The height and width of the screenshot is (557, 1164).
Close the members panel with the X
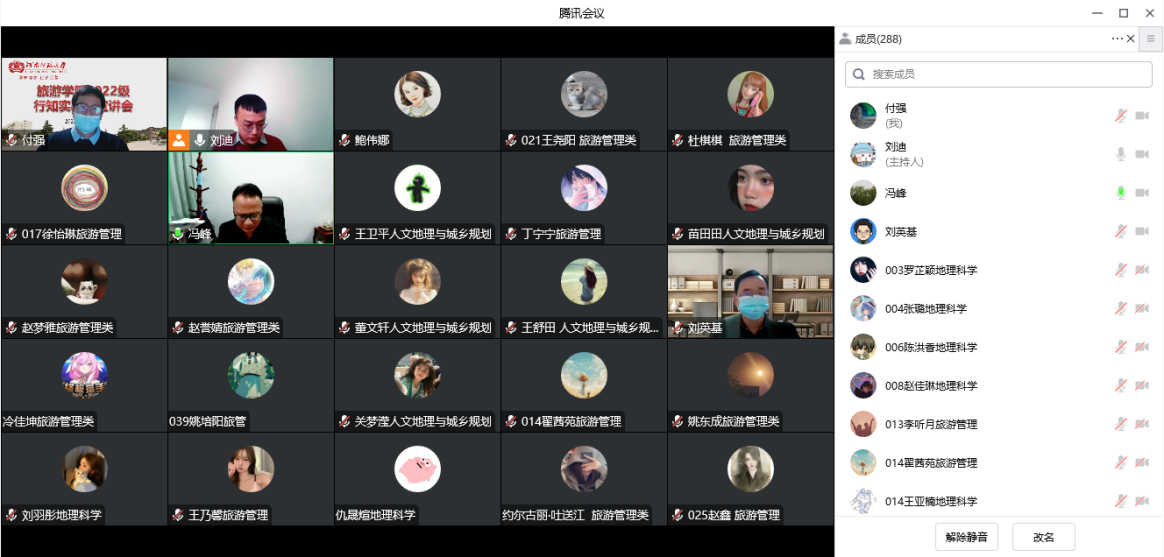tap(1131, 39)
